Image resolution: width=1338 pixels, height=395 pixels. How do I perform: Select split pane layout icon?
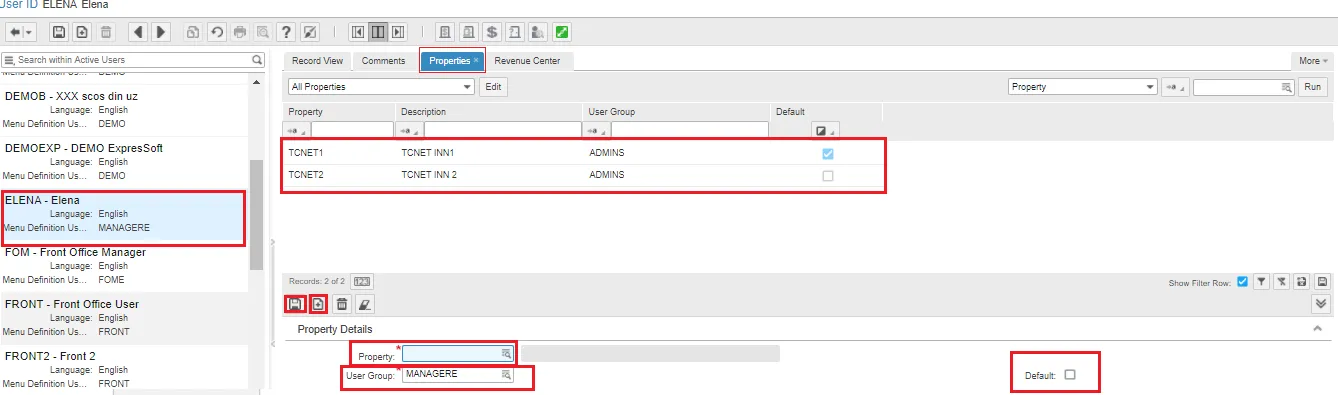tap(378, 32)
